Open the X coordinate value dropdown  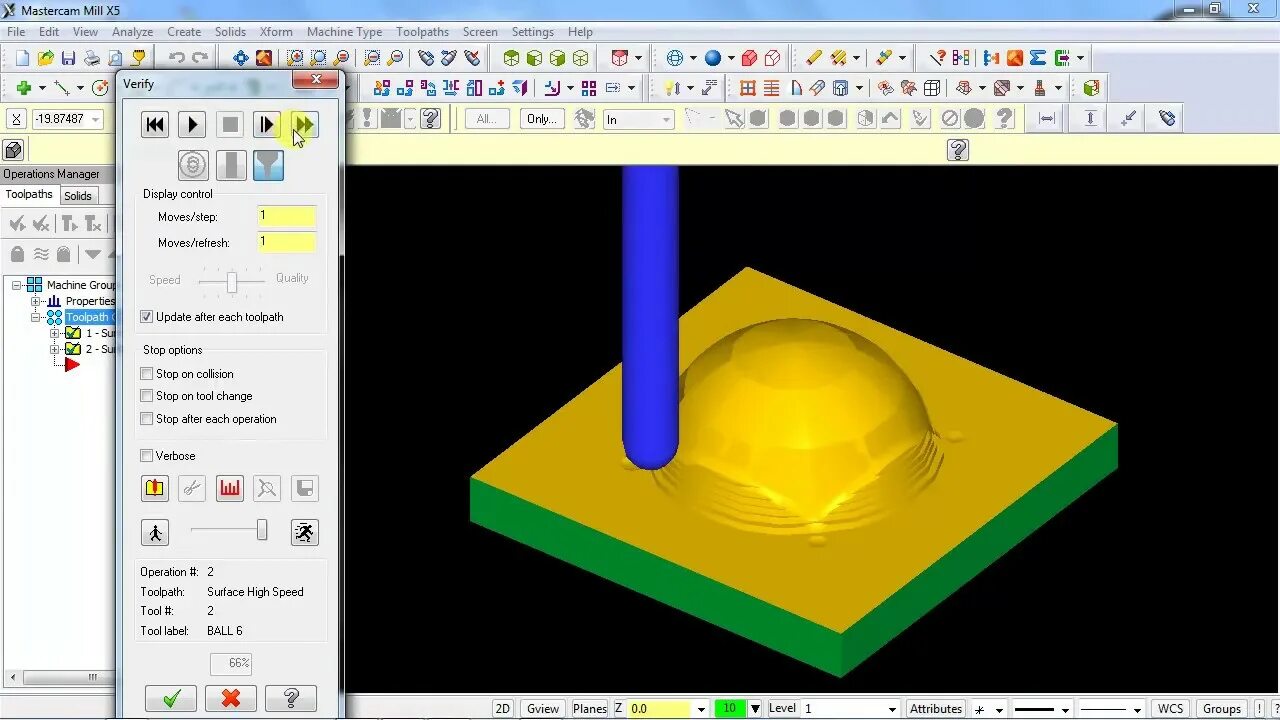pyautogui.click(x=96, y=119)
